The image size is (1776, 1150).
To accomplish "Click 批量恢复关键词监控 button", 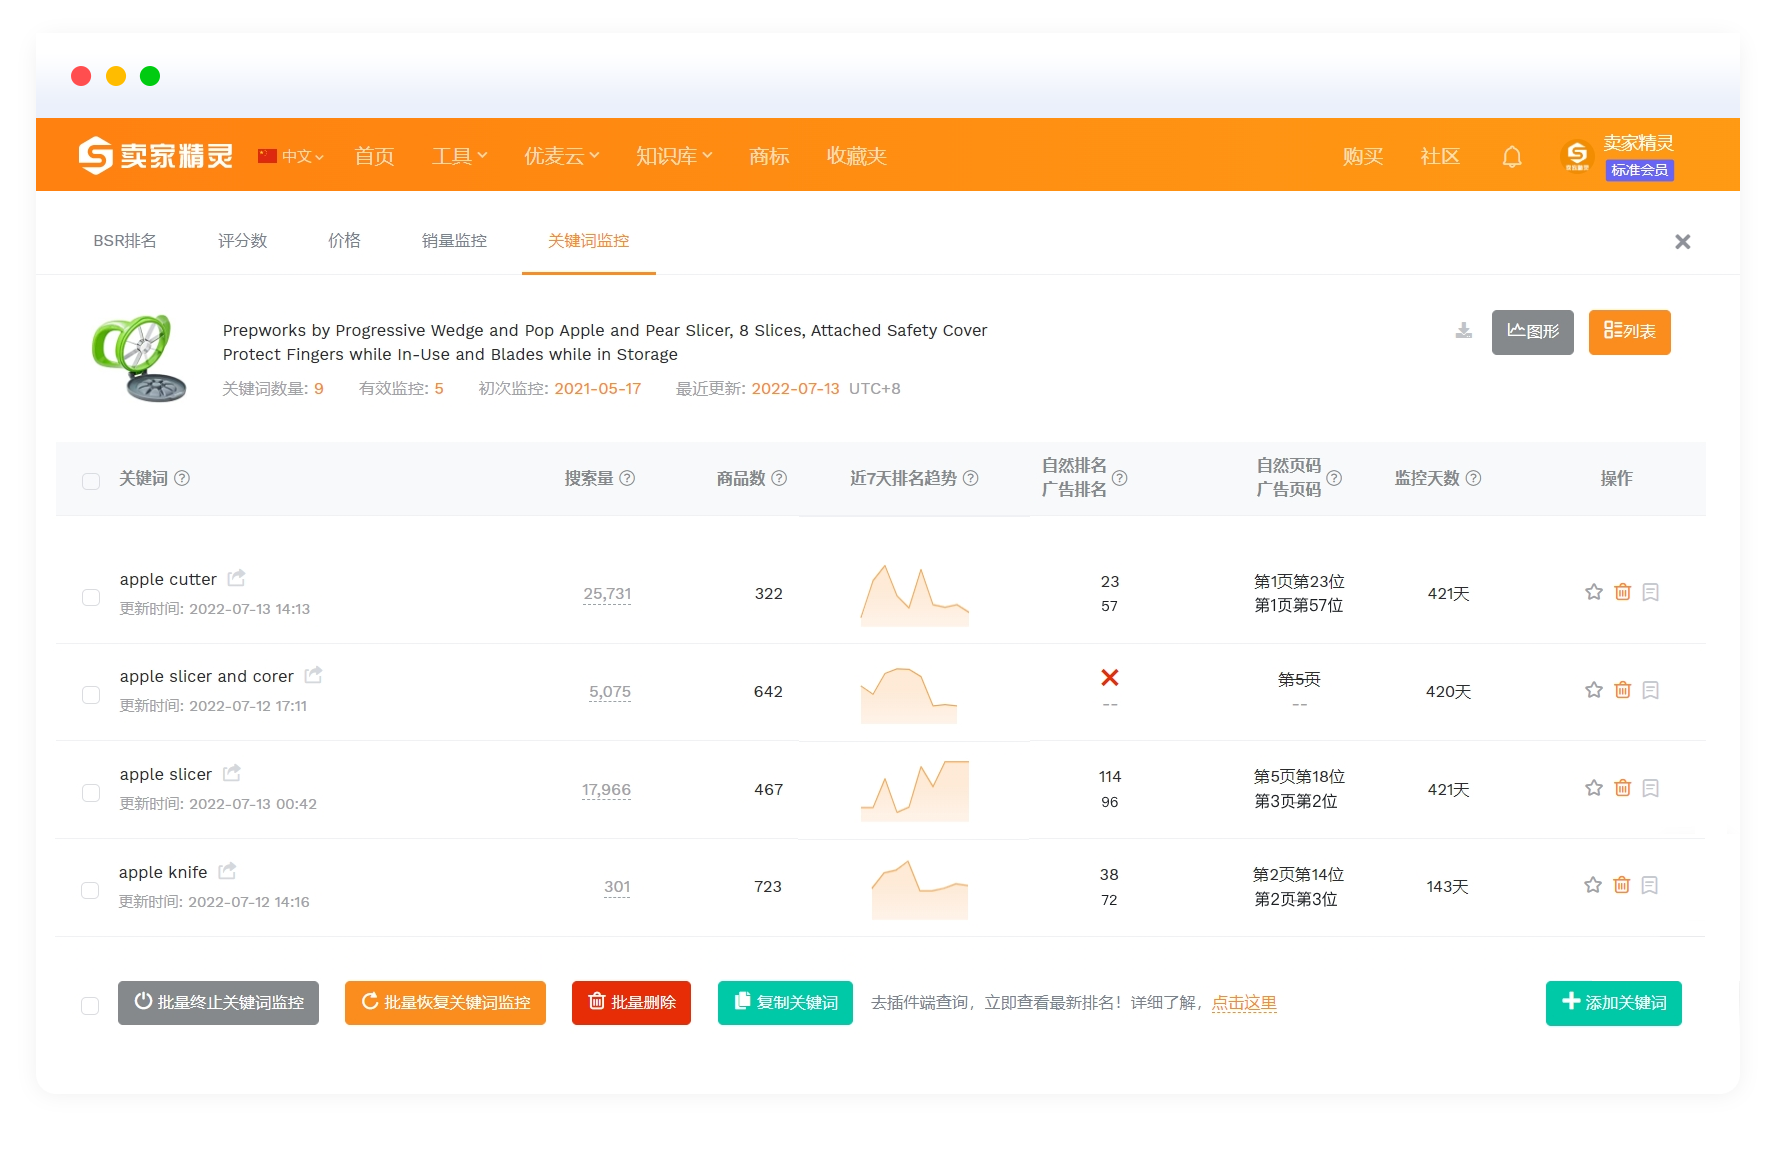I will (x=445, y=1003).
